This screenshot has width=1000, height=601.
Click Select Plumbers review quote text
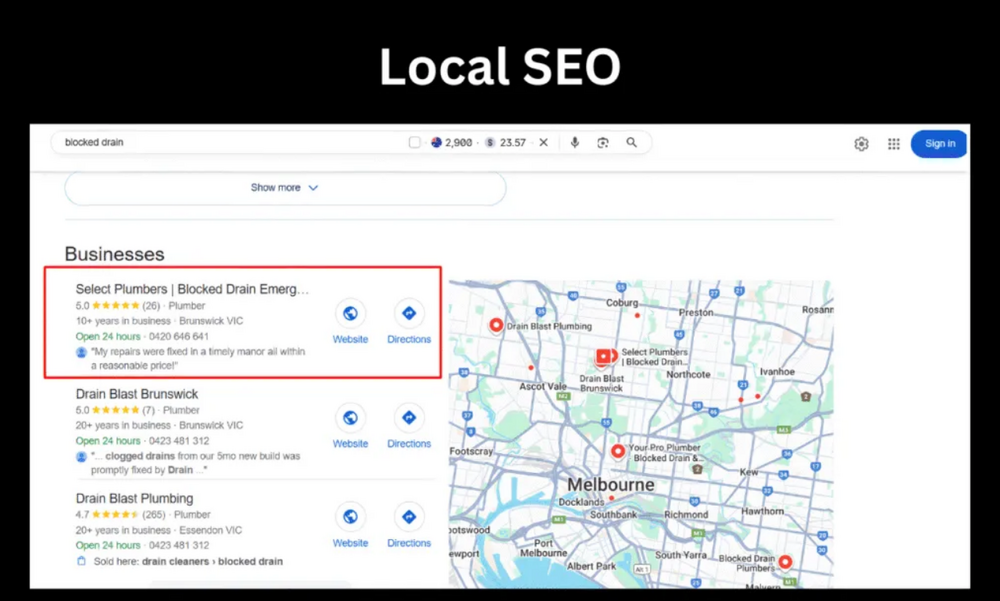tap(198, 359)
